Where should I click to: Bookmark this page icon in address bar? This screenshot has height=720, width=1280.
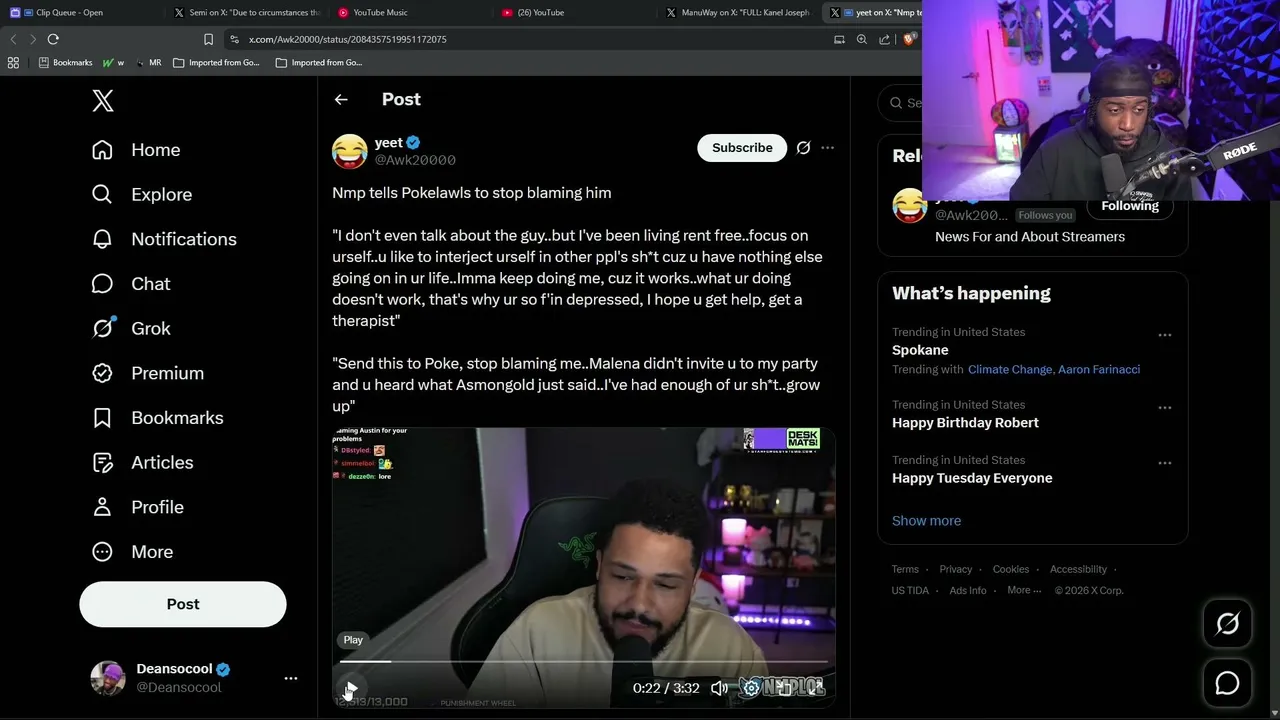[208, 39]
